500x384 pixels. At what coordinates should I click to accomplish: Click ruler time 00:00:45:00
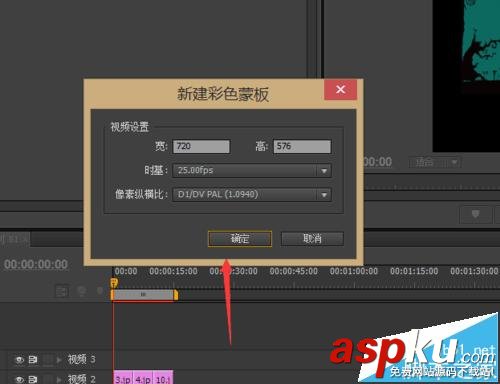pyautogui.click(x=294, y=271)
